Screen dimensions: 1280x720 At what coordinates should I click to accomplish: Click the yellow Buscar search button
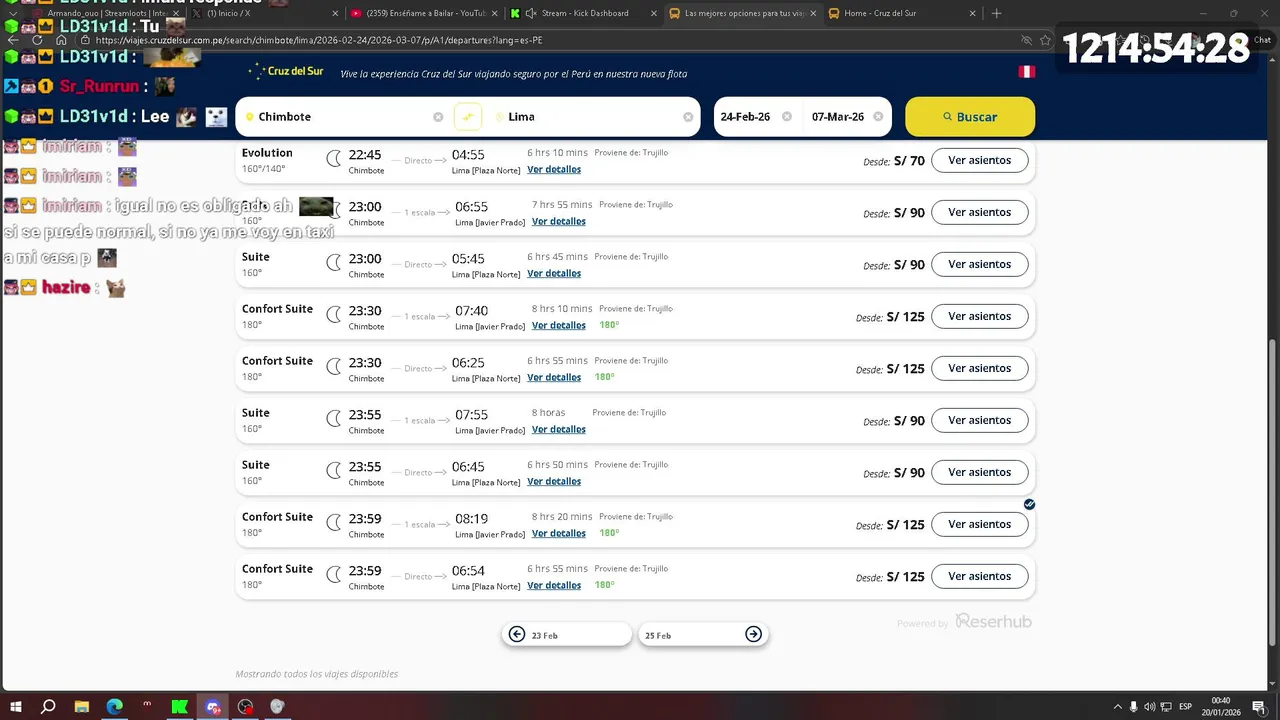coord(970,117)
